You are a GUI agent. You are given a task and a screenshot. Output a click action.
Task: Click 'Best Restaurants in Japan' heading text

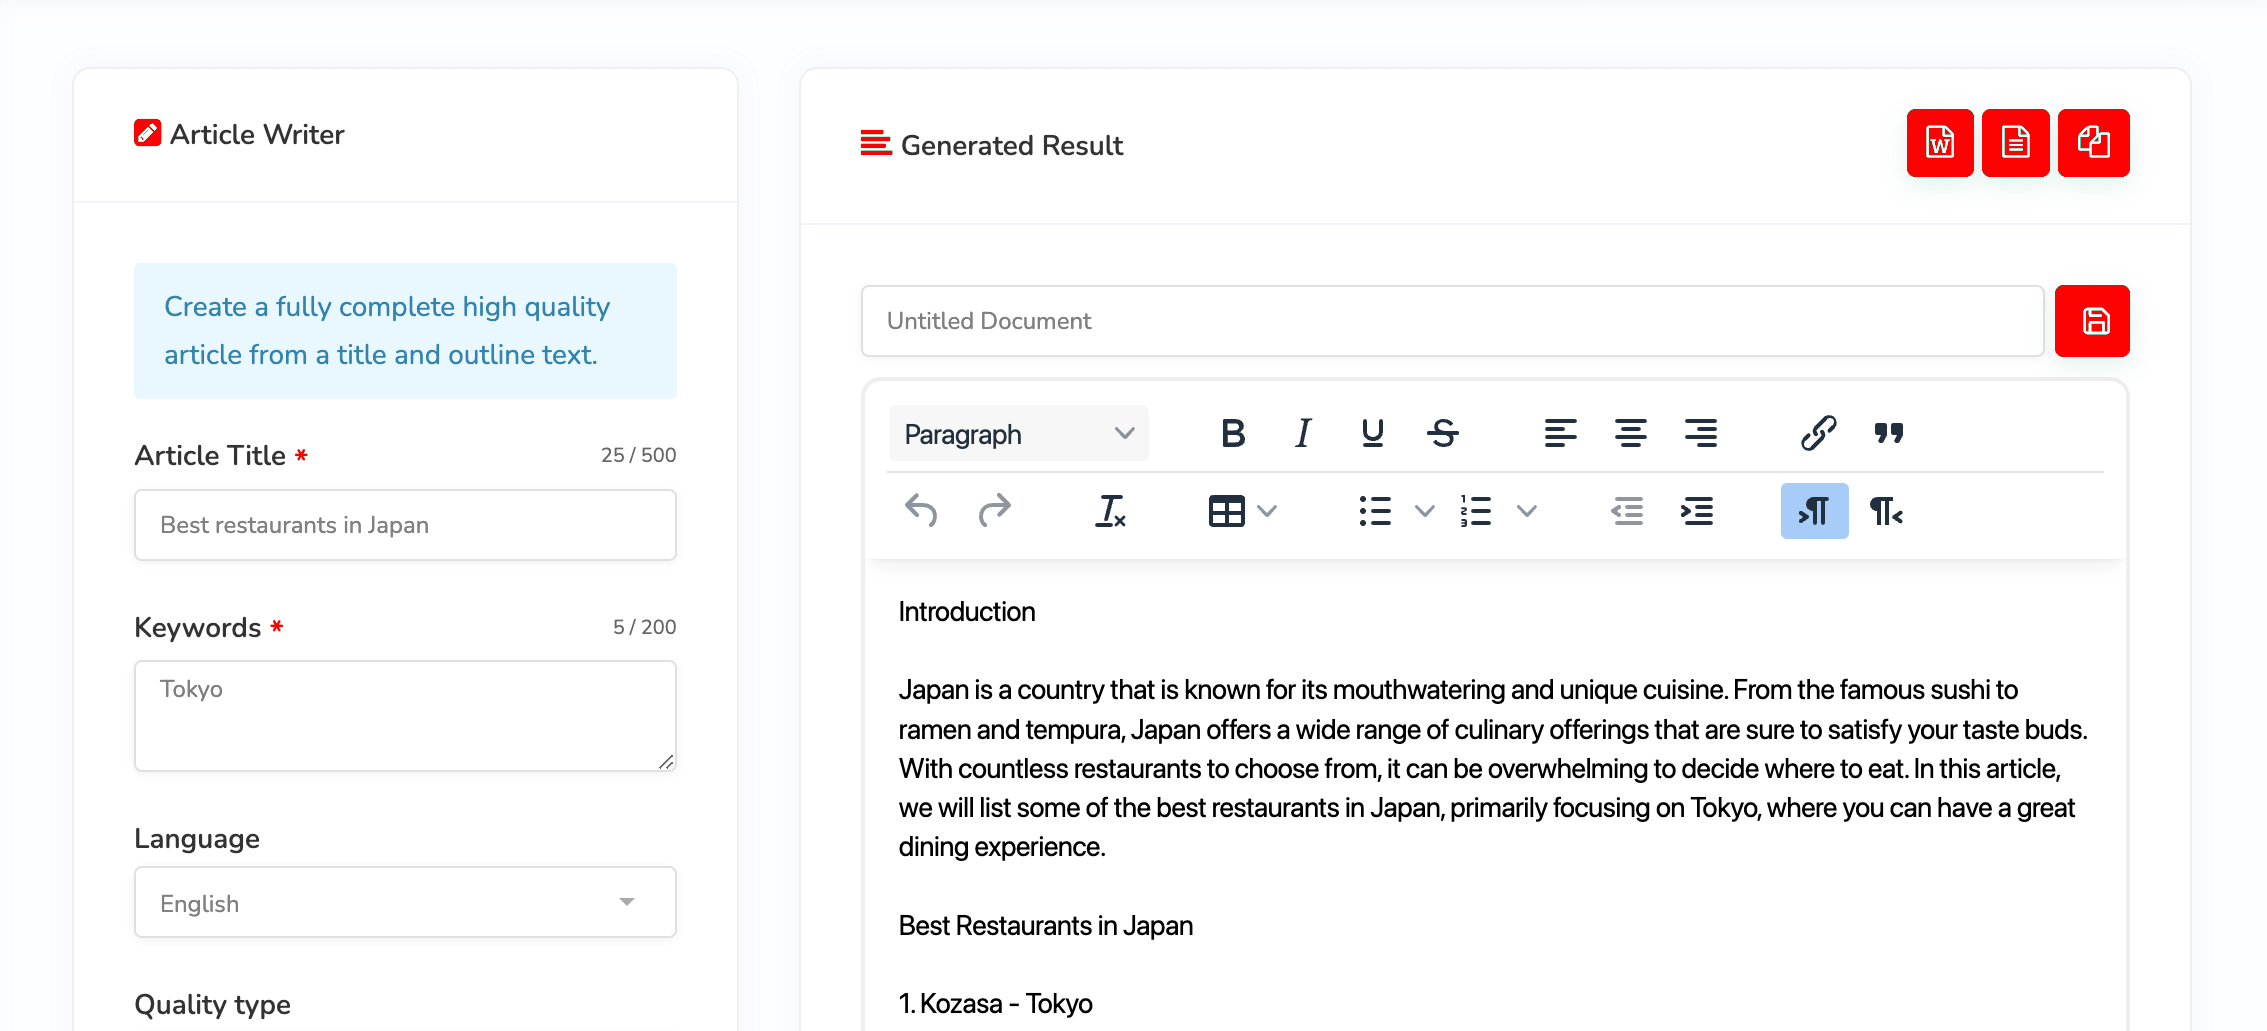[1045, 926]
